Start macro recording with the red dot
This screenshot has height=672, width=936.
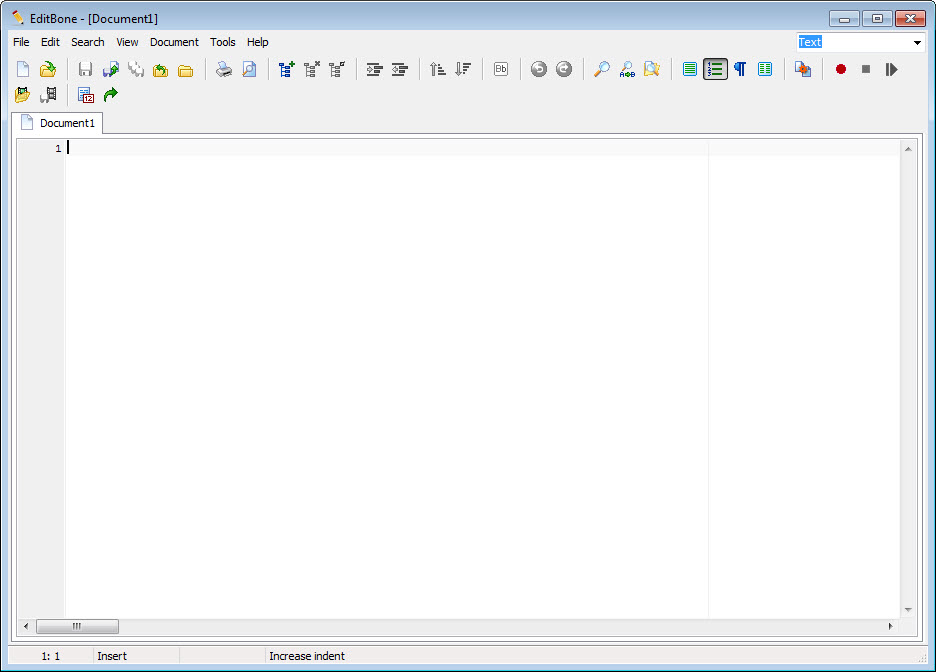pos(841,70)
